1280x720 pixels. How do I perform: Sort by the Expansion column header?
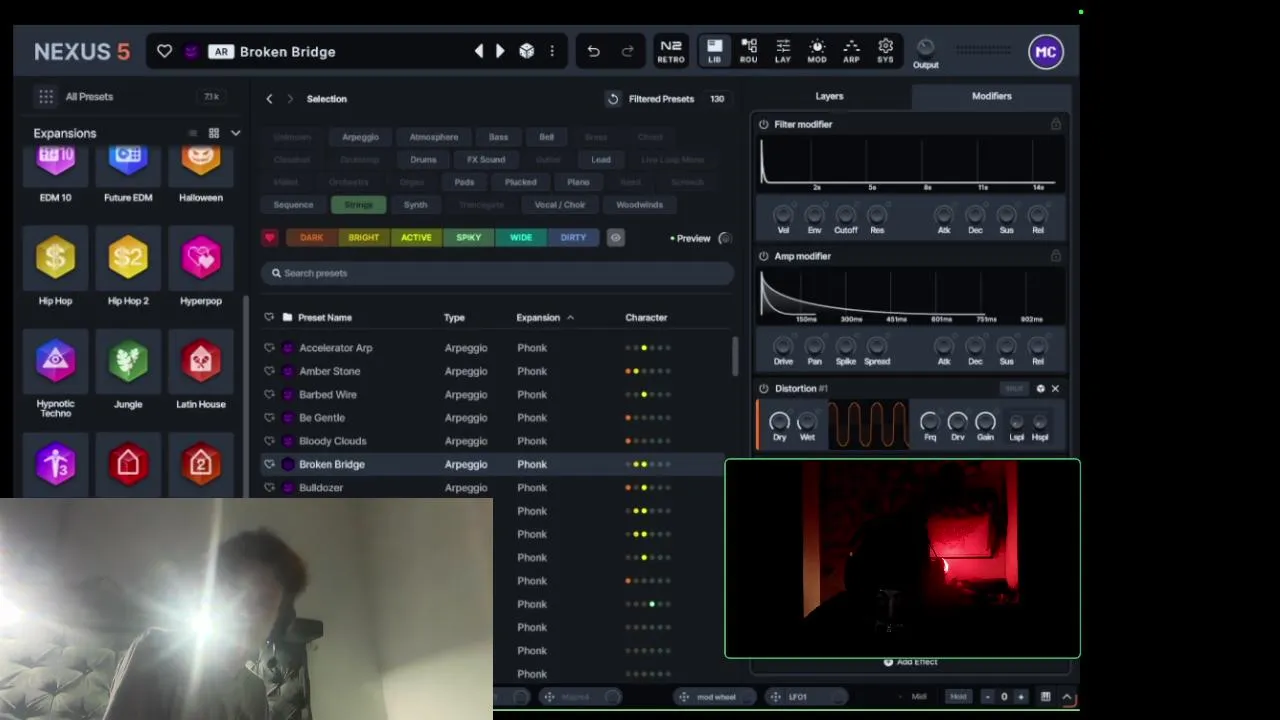(x=545, y=318)
